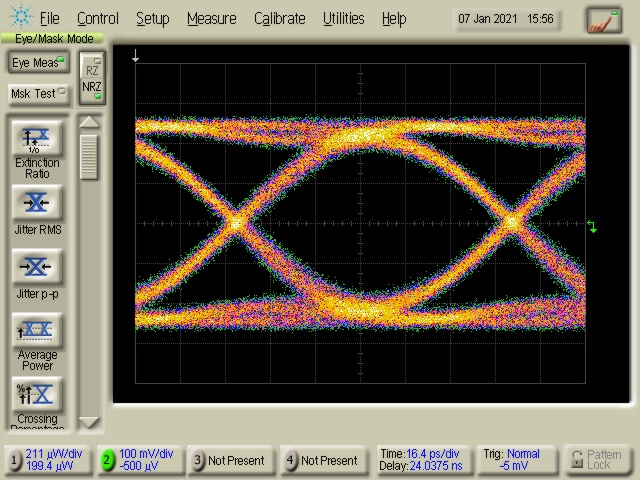Click the Jitter RMS measurement icon
This screenshot has height=480, width=640.
coord(37,203)
